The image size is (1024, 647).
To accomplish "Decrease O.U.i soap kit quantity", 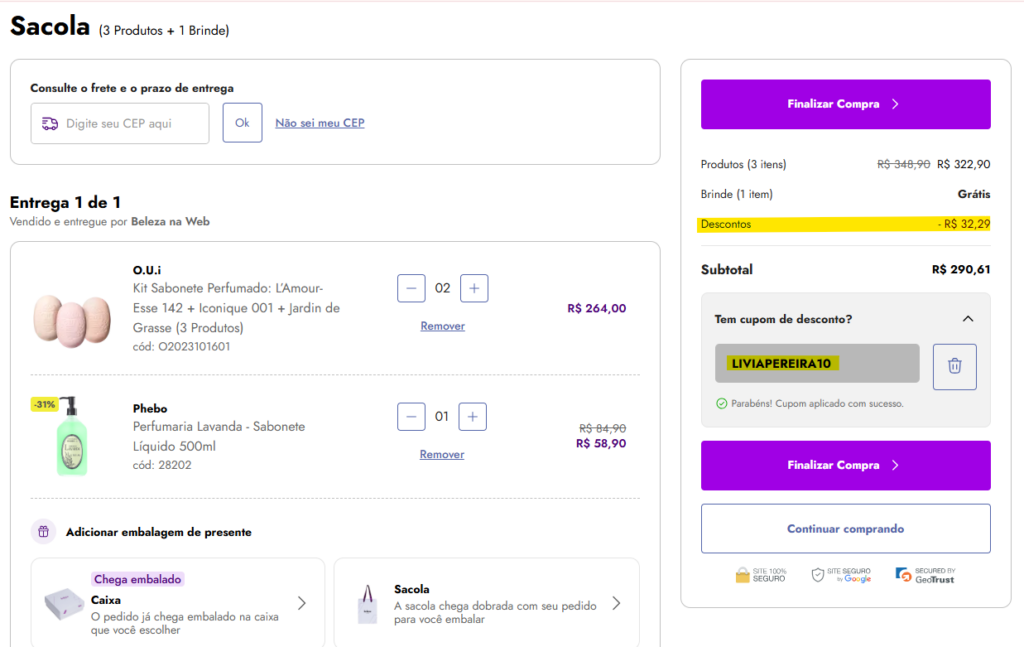I will [x=411, y=288].
